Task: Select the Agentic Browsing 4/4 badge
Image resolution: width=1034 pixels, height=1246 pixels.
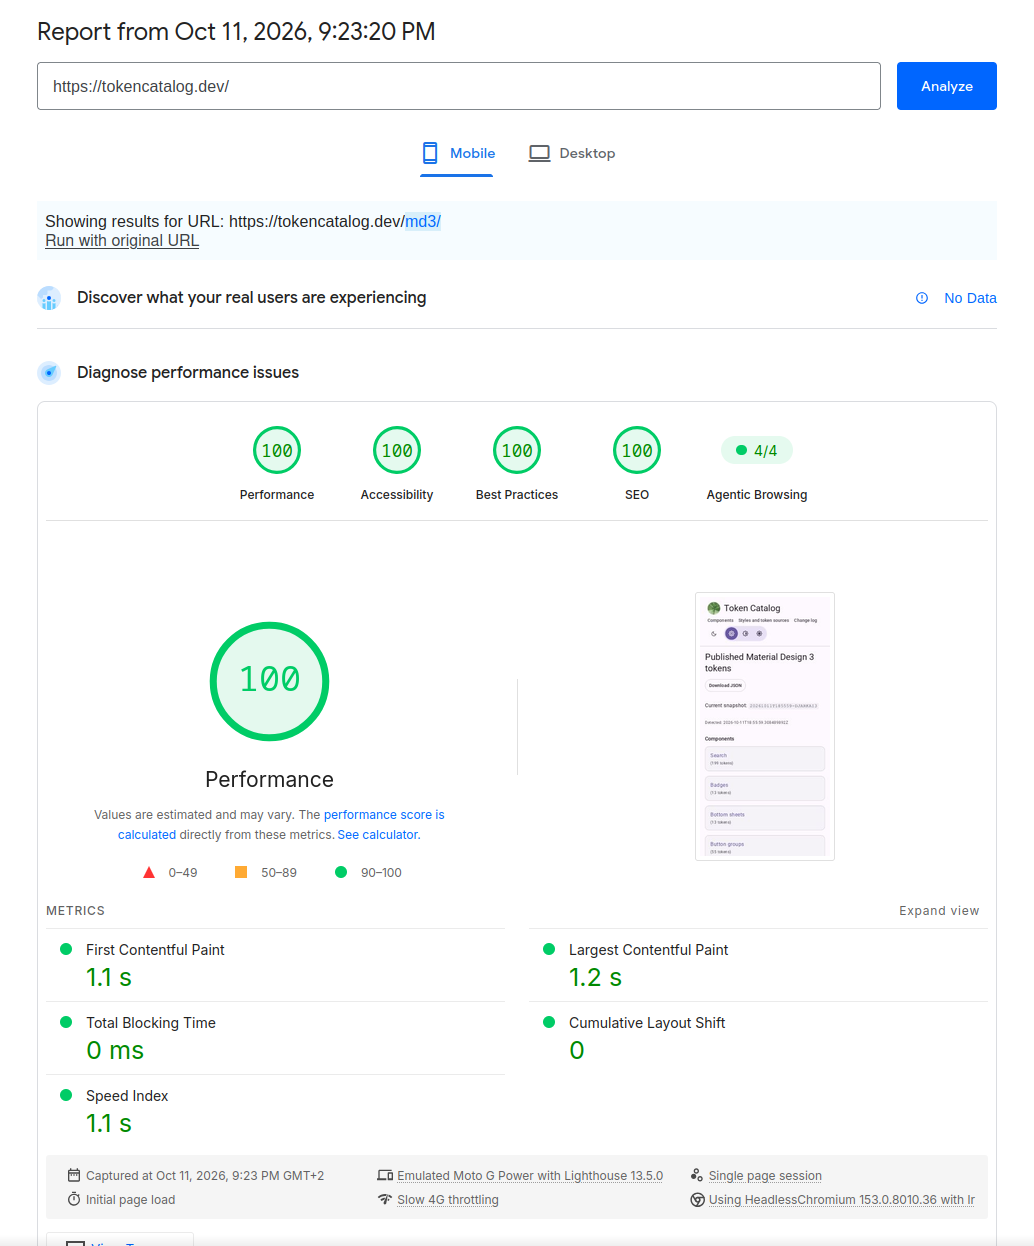Action: point(757,451)
